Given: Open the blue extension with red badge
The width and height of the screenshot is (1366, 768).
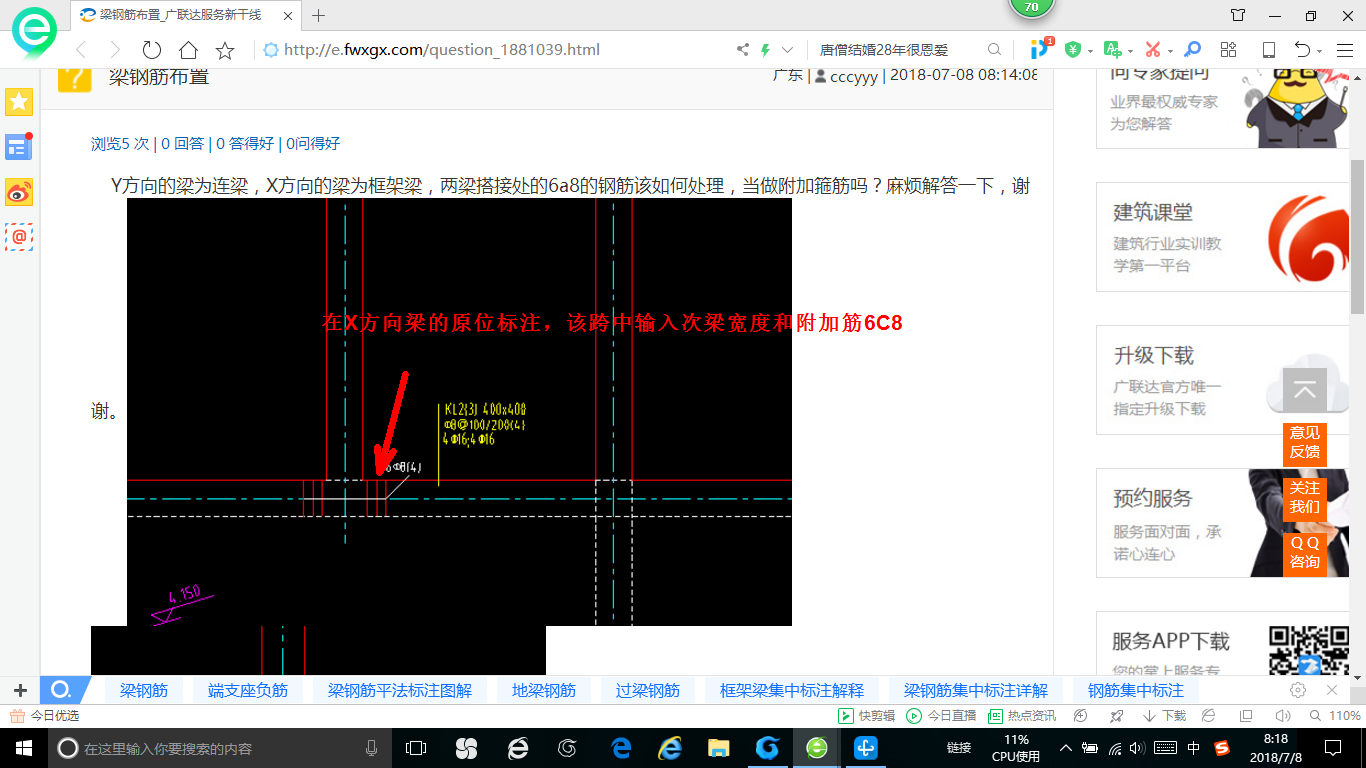Looking at the screenshot, I should click(1041, 48).
